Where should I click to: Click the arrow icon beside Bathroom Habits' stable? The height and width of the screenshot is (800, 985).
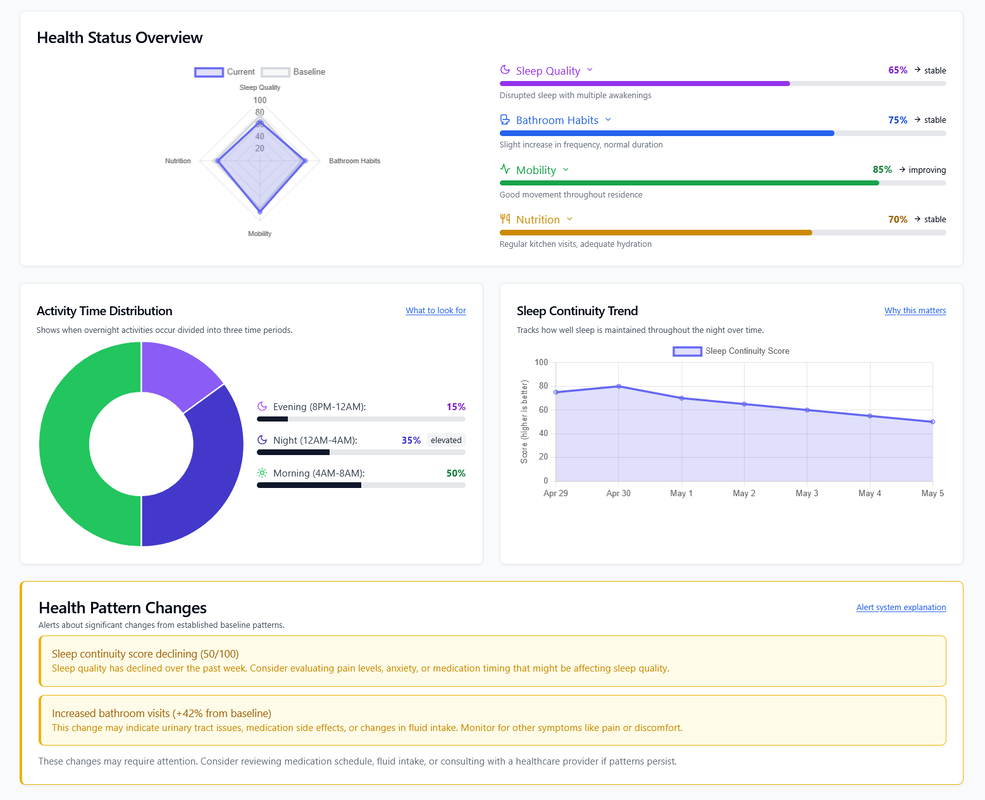(917, 119)
